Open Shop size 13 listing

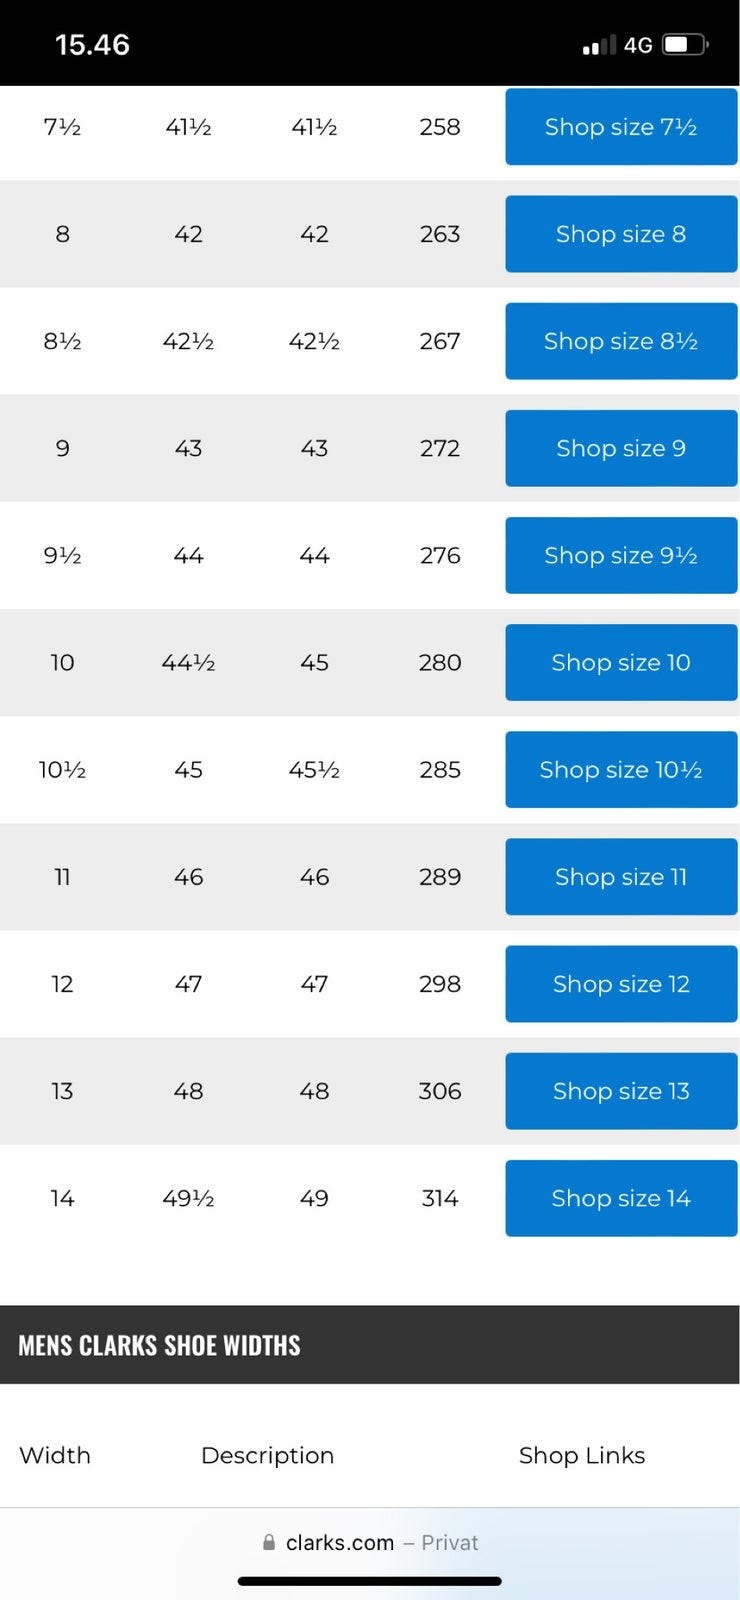[621, 1091]
